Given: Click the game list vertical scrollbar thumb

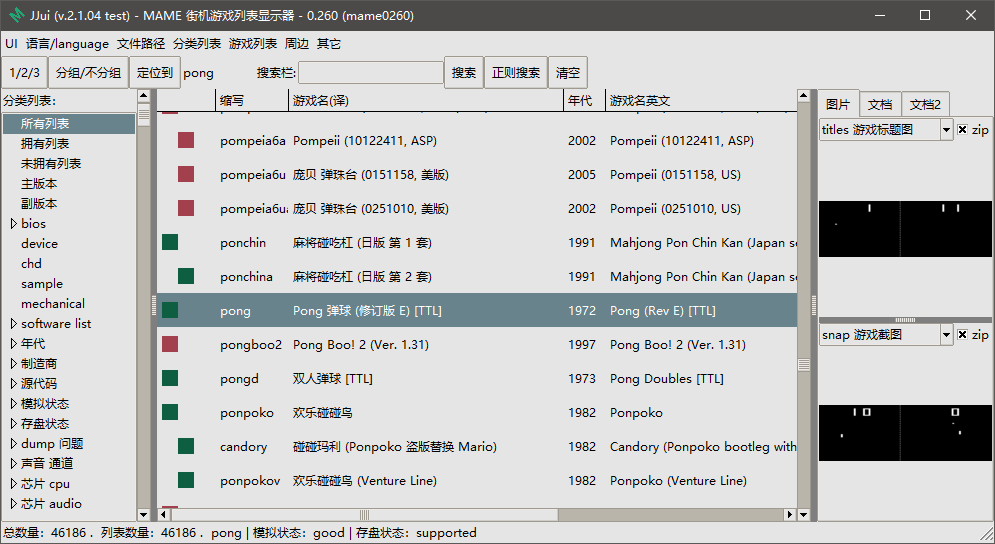Looking at the screenshot, I should pyautogui.click(x=803, y=364).
